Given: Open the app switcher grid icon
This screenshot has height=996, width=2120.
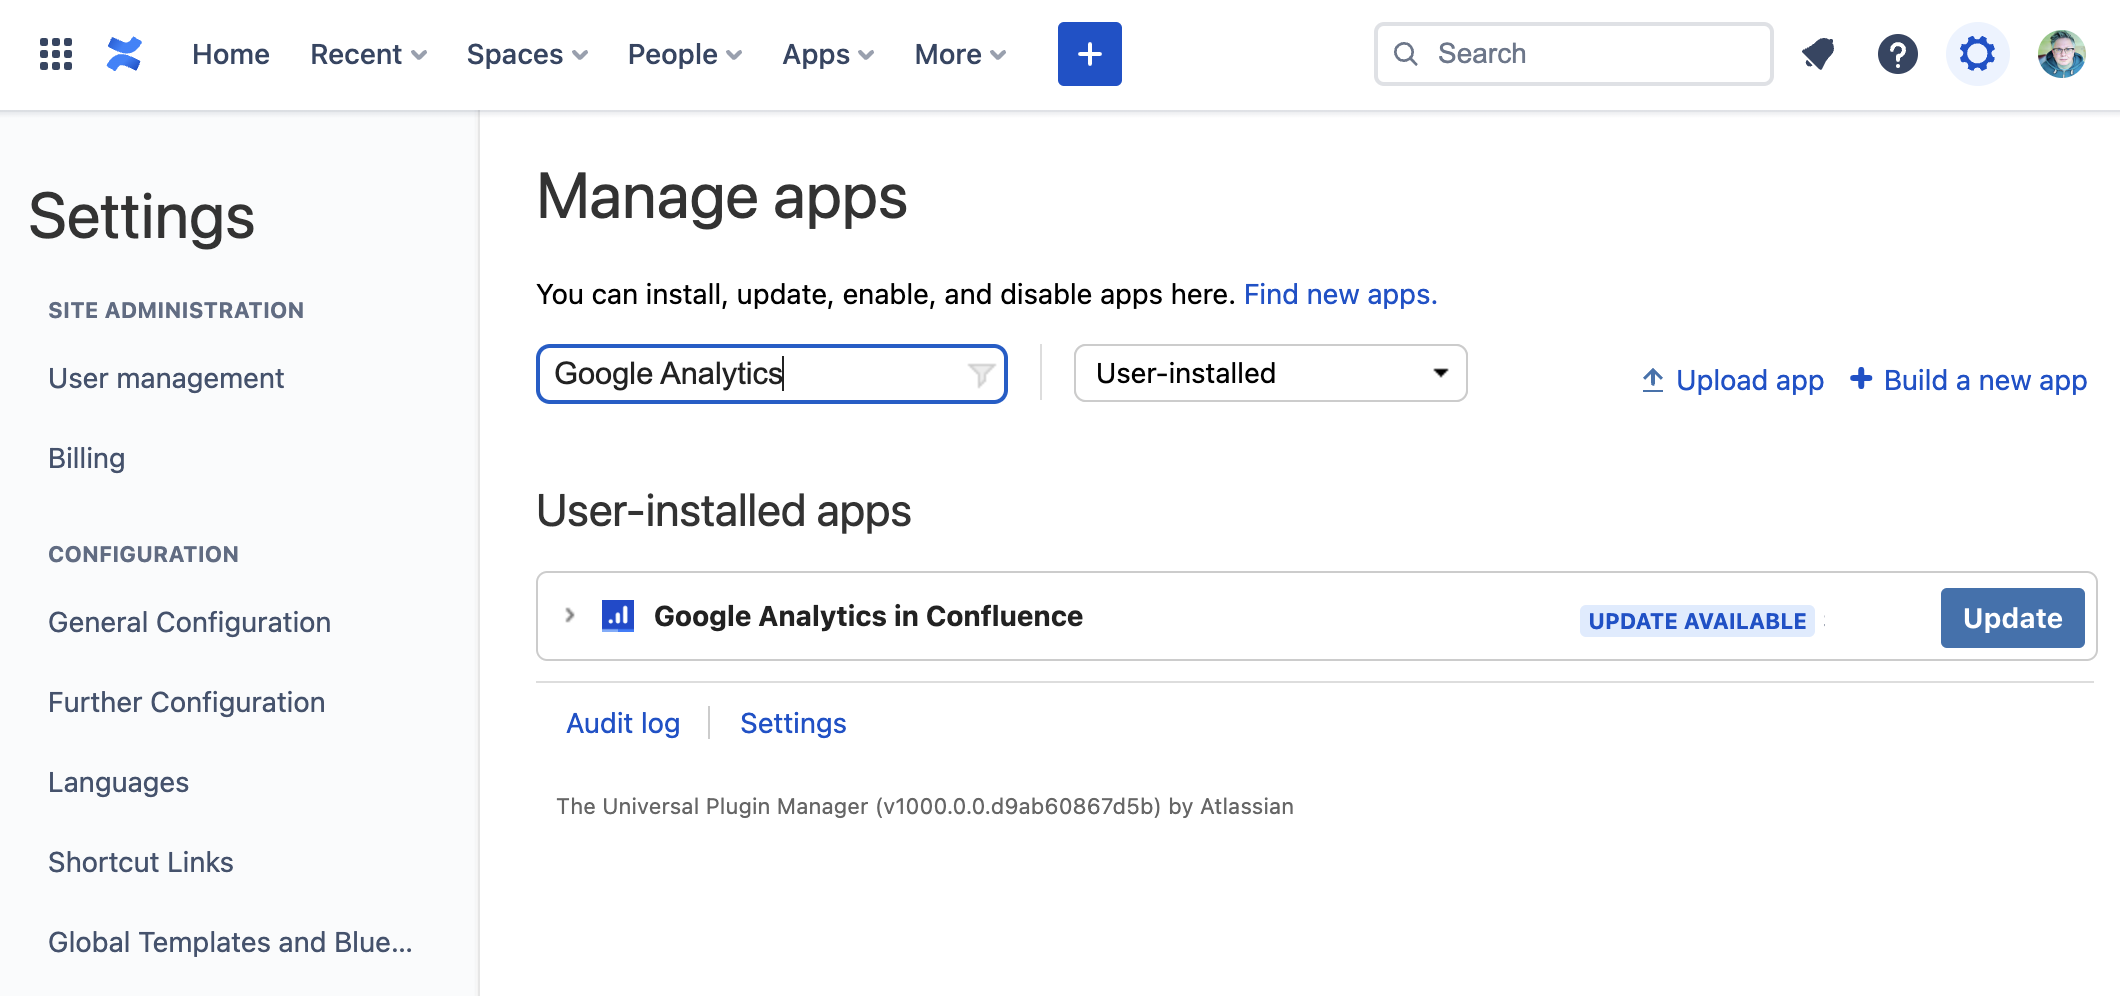Looking at the screenshot, I should coord(56,54).
